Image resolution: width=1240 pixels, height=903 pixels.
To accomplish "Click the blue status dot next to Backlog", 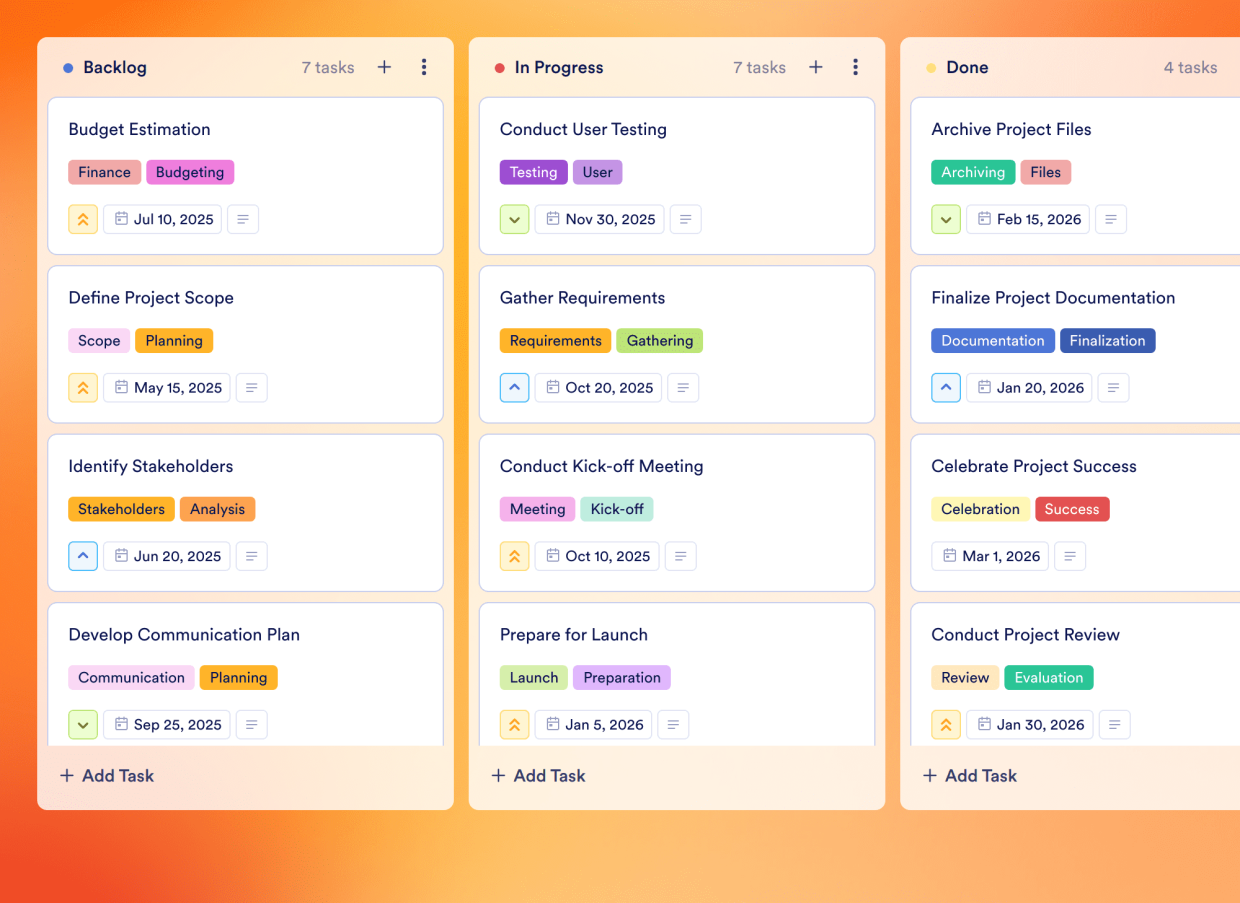I will 67,67.
